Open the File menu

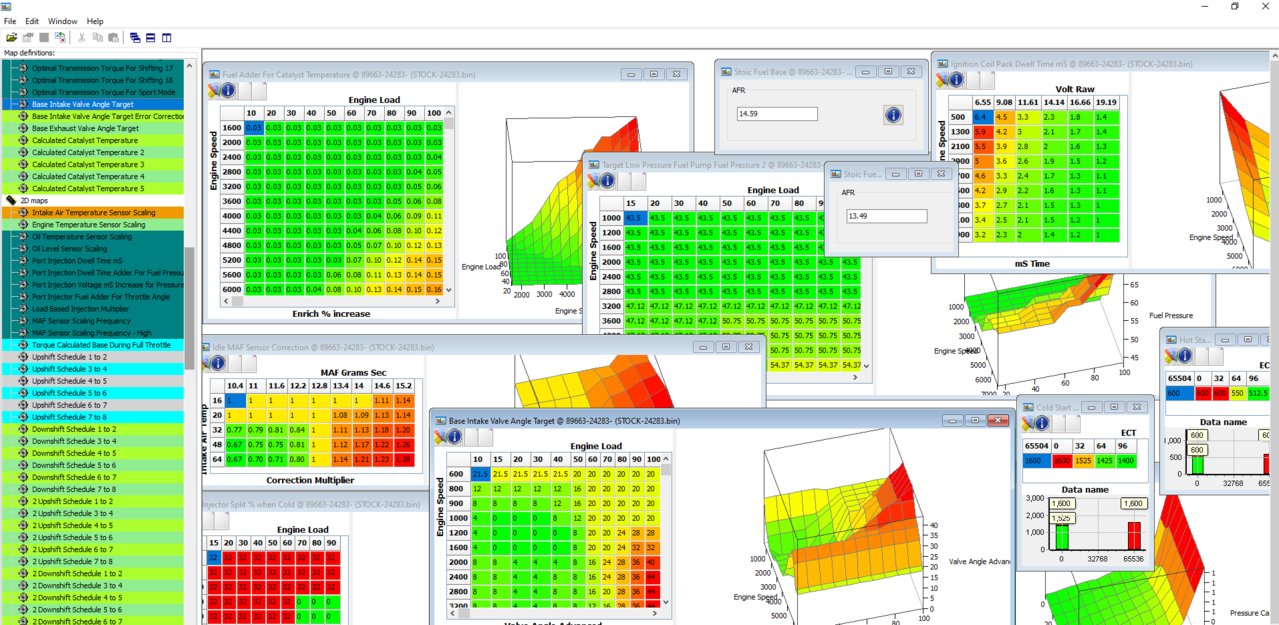[x=10, y=21]
